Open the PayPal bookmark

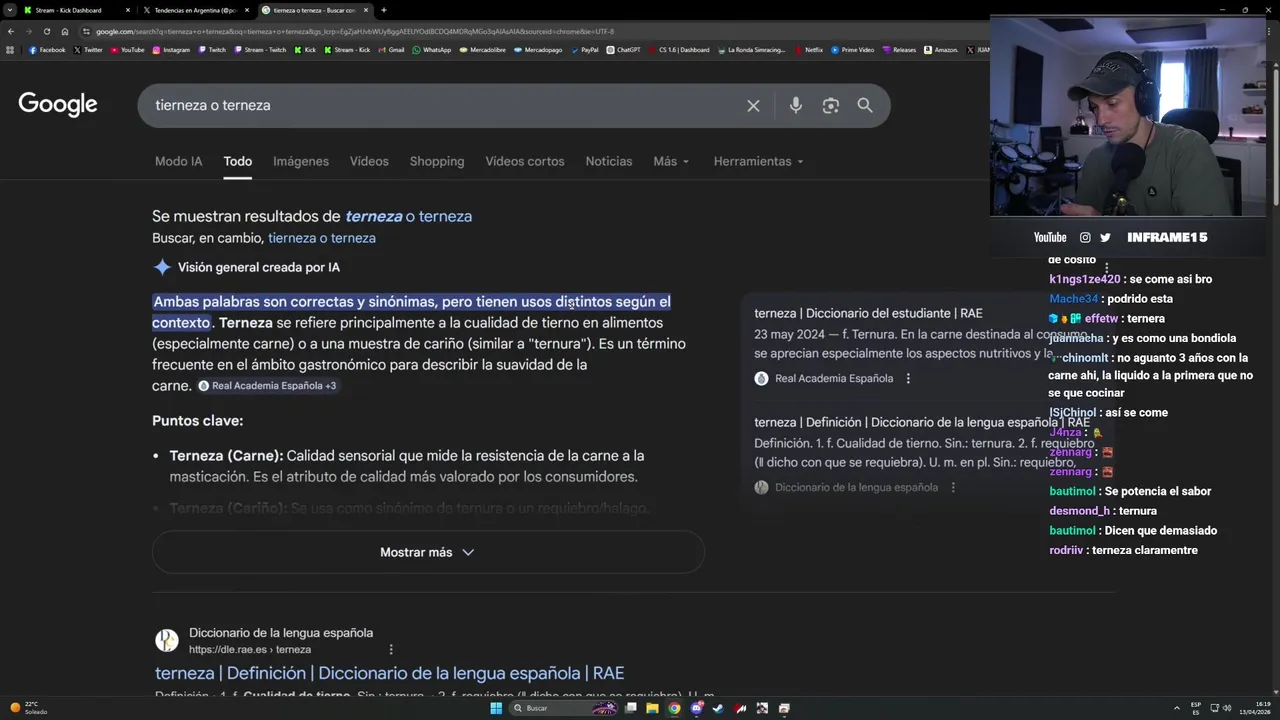pyautogui.click(x=584, y=50)
